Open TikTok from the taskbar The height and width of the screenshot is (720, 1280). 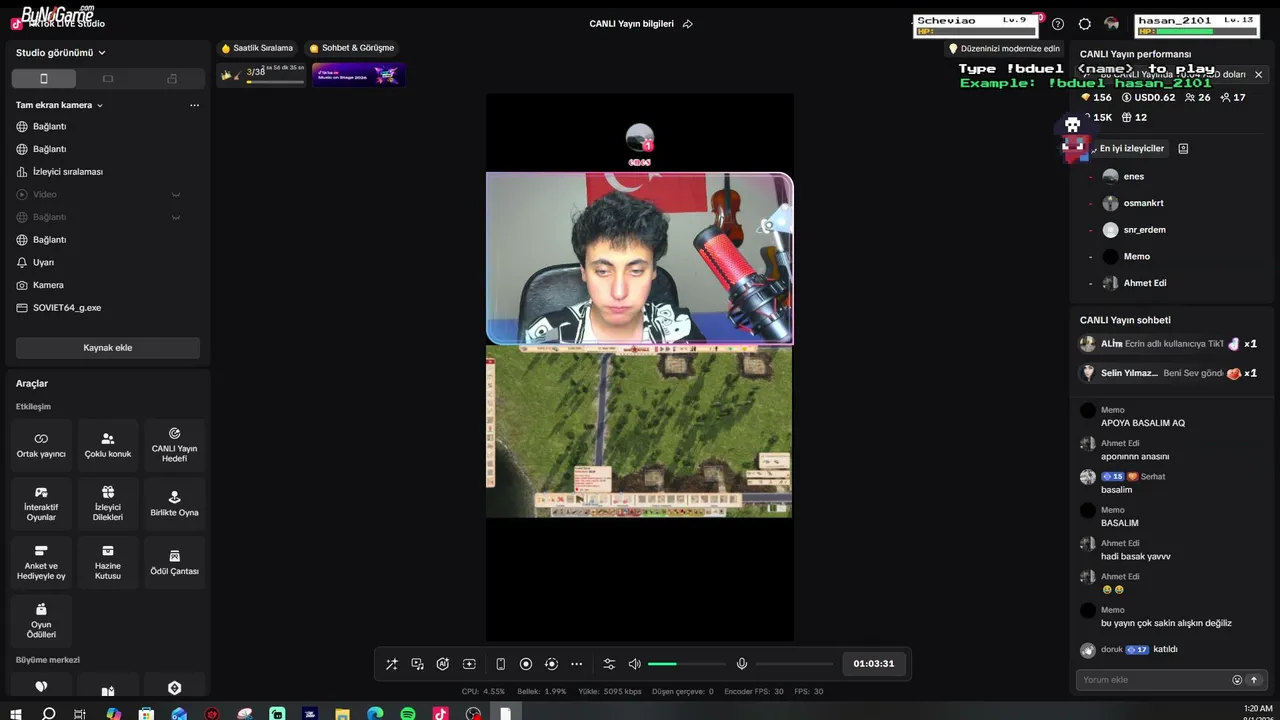[440, 714]
